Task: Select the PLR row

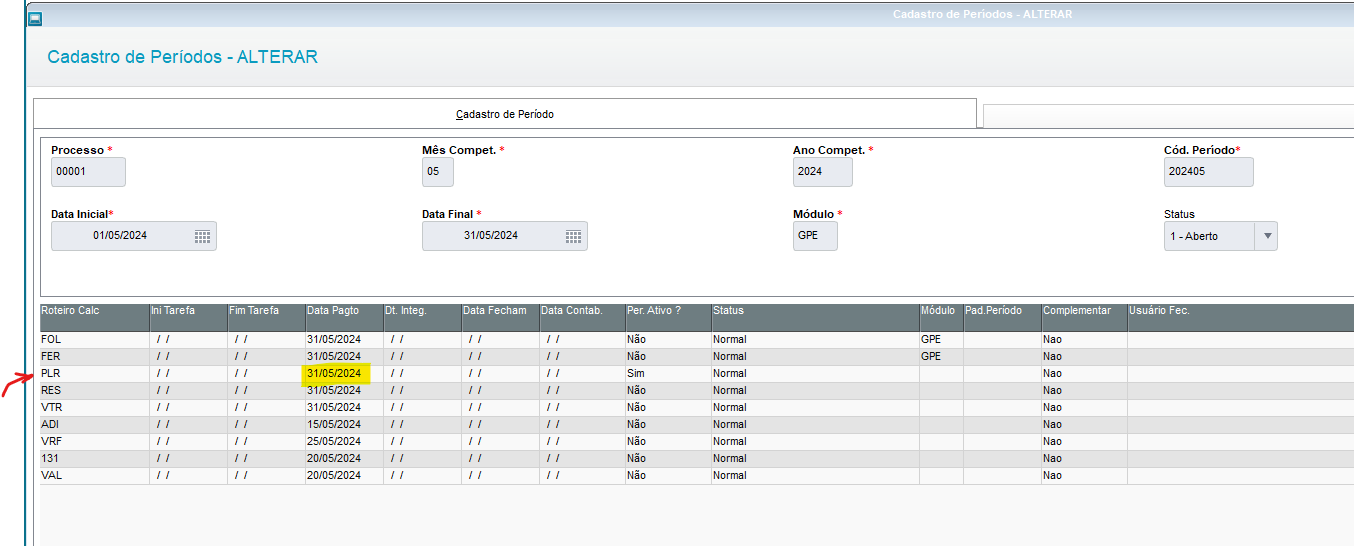Action: (697, 374)
